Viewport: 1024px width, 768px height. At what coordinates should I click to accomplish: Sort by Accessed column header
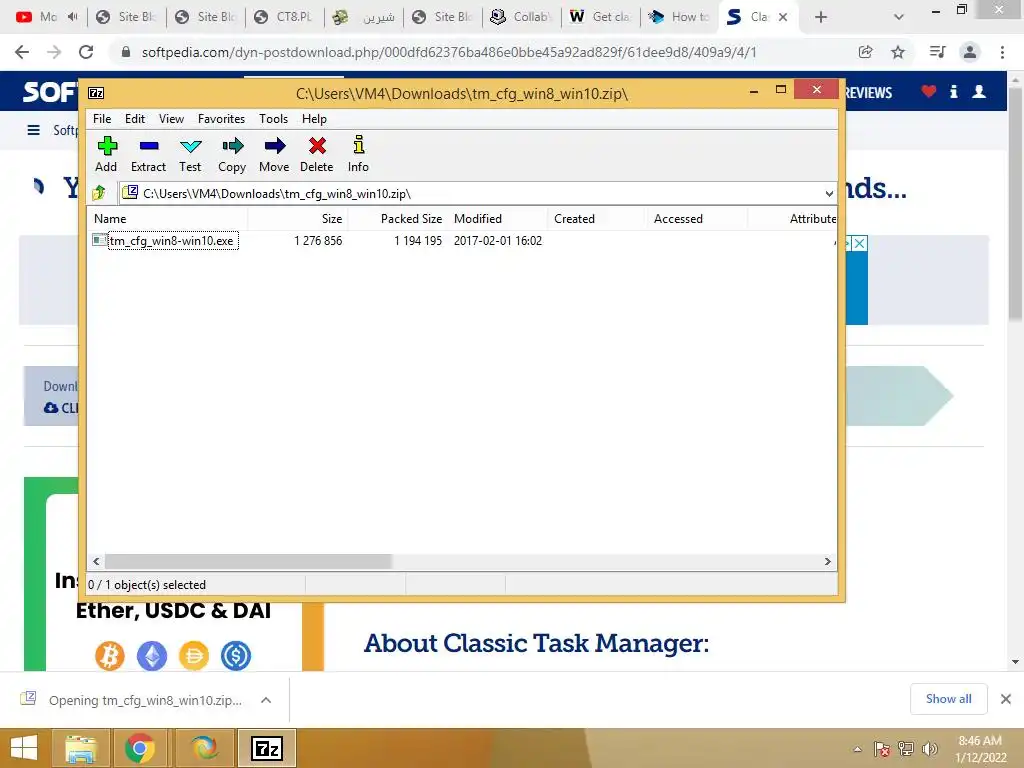pyautogui.click(x=697, y=219)
